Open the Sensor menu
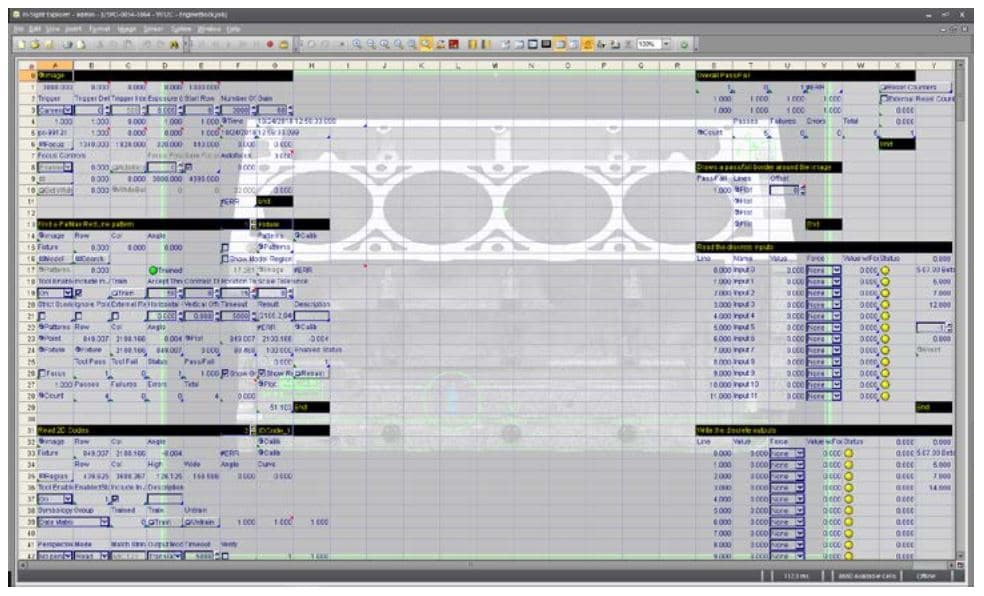984x596 pixels. pyautogui.click(x=153, y=29)
